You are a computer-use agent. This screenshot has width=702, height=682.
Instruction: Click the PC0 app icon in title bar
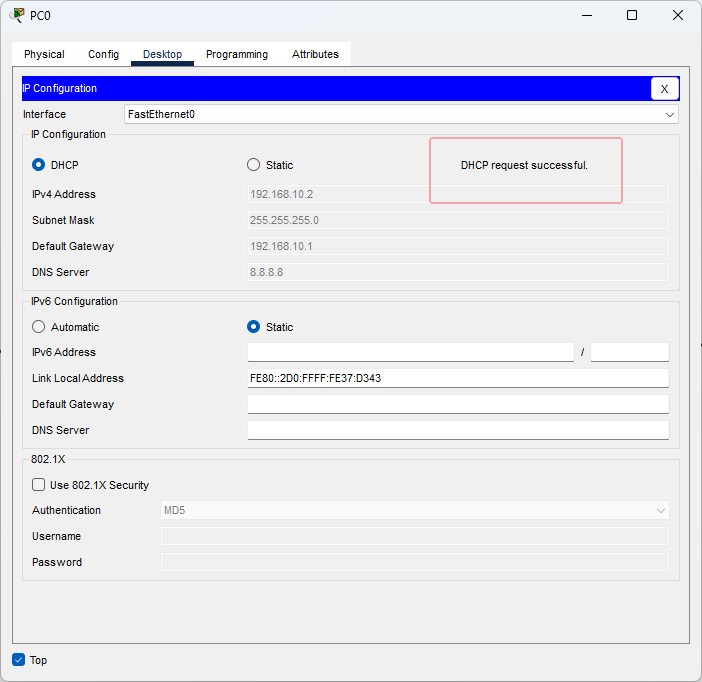point(17,15)
